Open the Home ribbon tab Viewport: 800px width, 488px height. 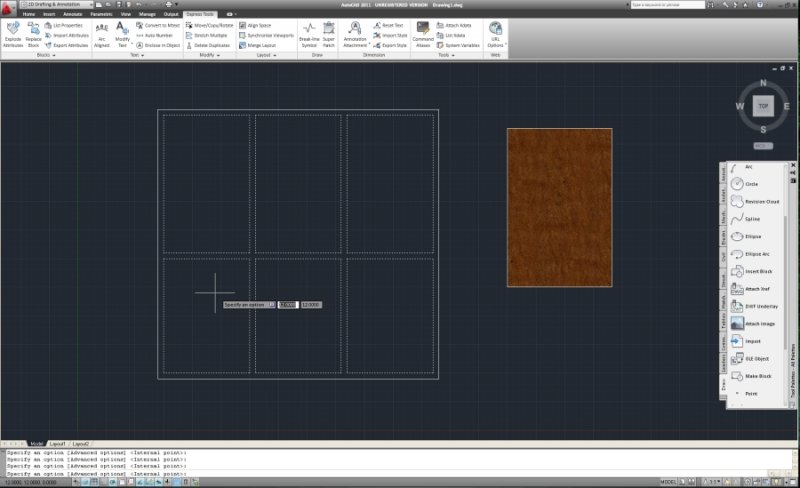[29, 14]
